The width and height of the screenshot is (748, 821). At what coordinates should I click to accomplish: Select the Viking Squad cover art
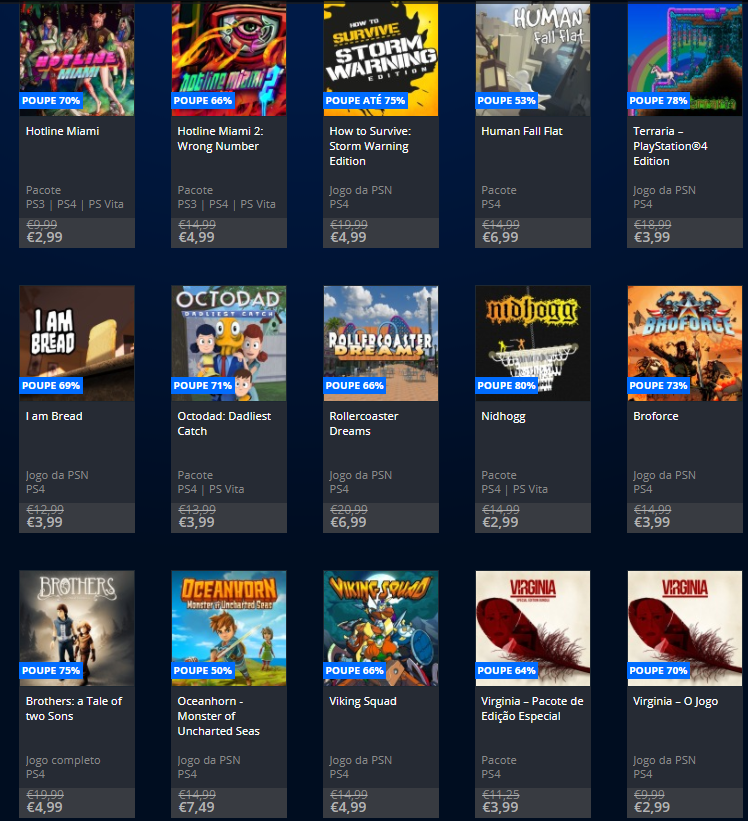[x=381, y=628]
